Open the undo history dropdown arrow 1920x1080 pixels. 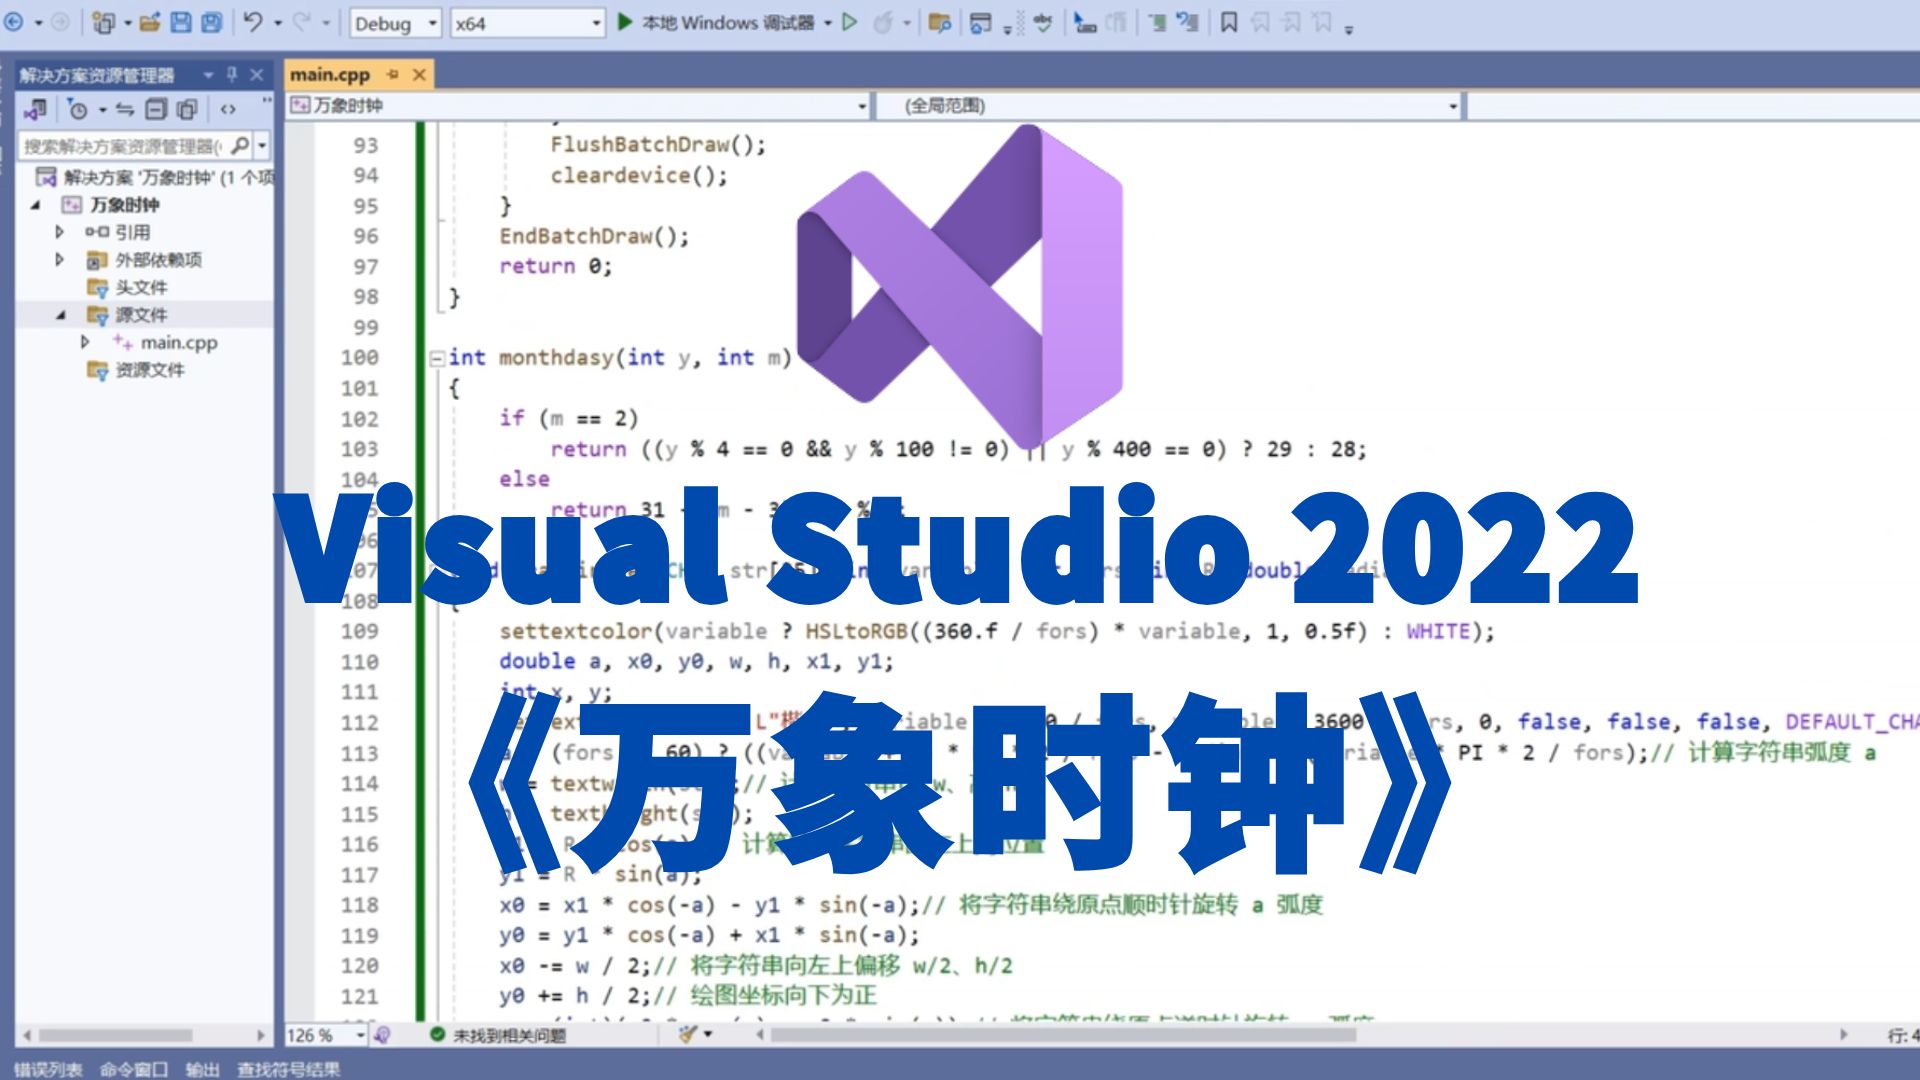[277, 23]
